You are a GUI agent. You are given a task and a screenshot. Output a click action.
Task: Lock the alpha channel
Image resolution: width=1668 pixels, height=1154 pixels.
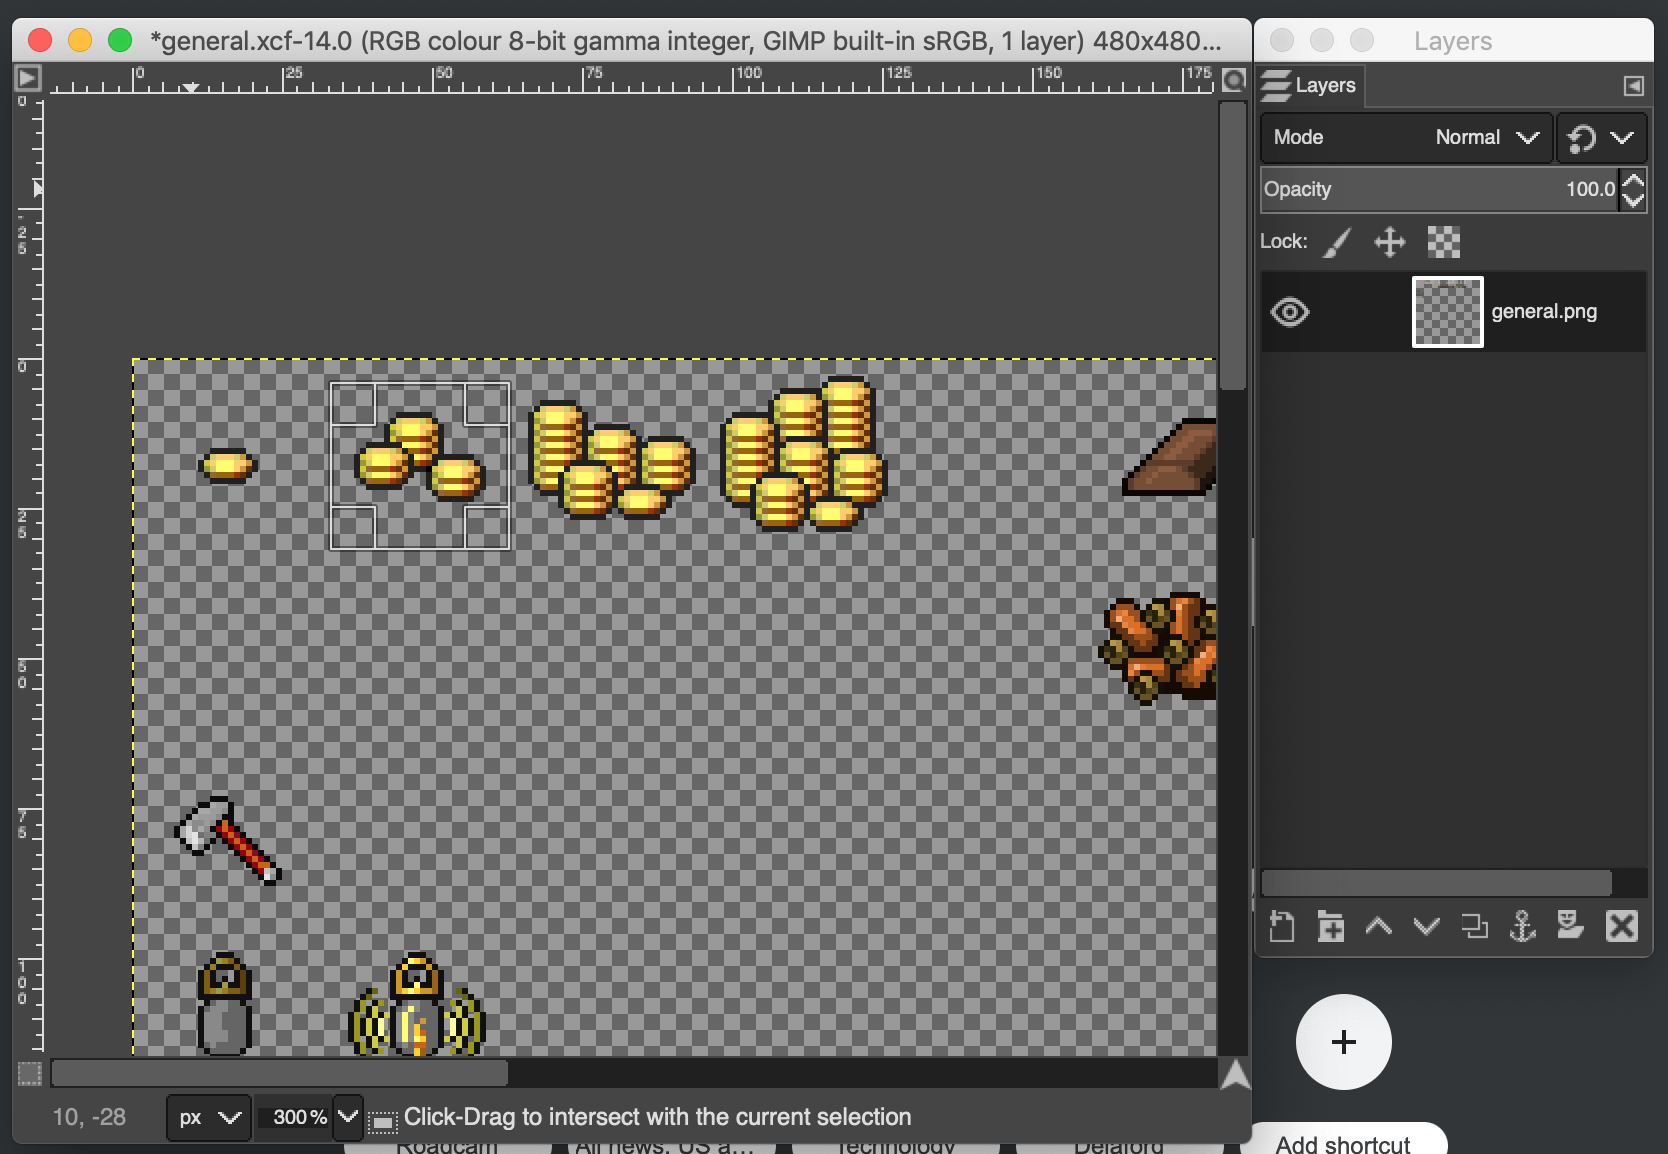click(1443, 242)
